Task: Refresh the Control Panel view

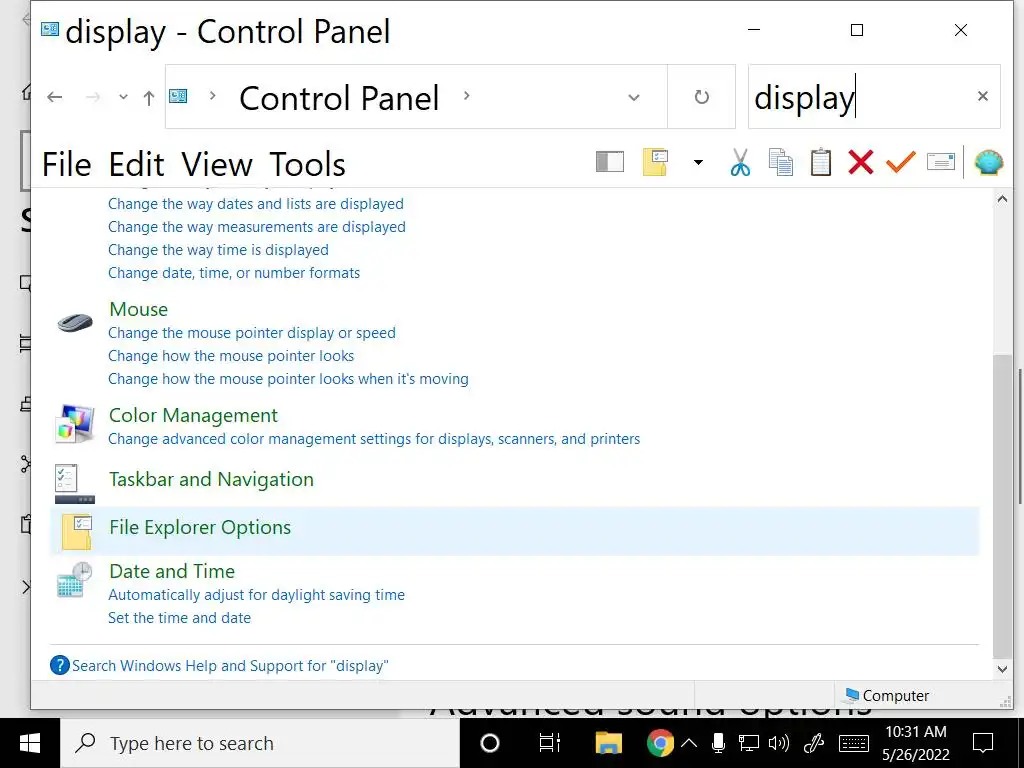Action: coord(701,97)
